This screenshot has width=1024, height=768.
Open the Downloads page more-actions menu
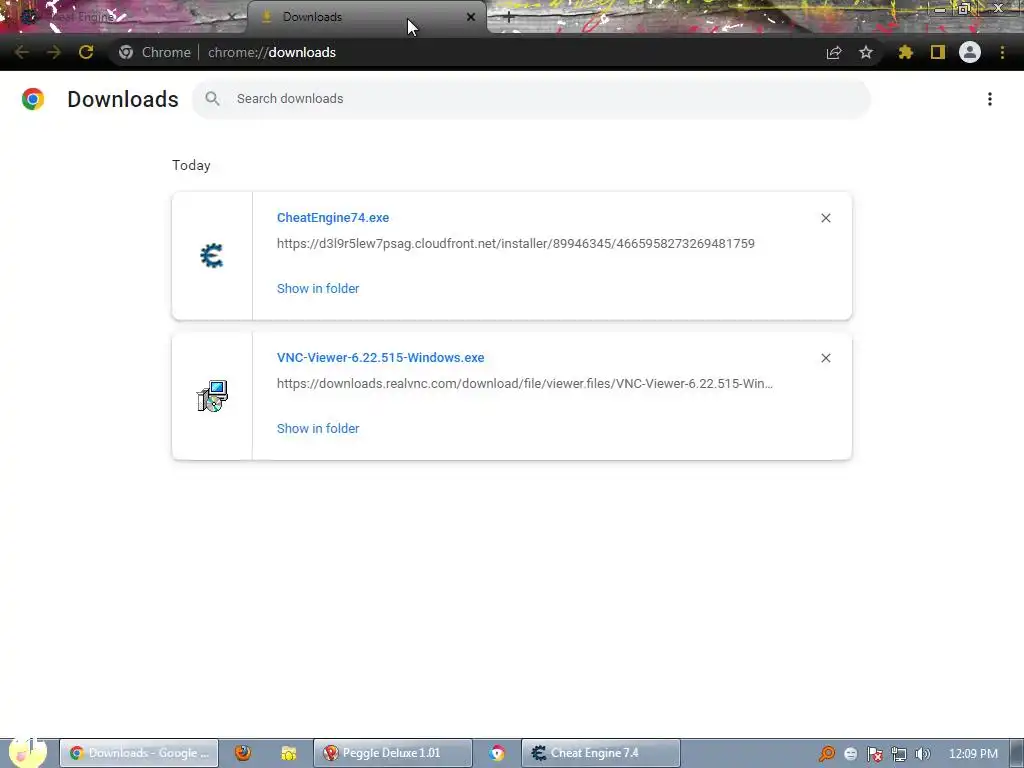tap(990, 99)
